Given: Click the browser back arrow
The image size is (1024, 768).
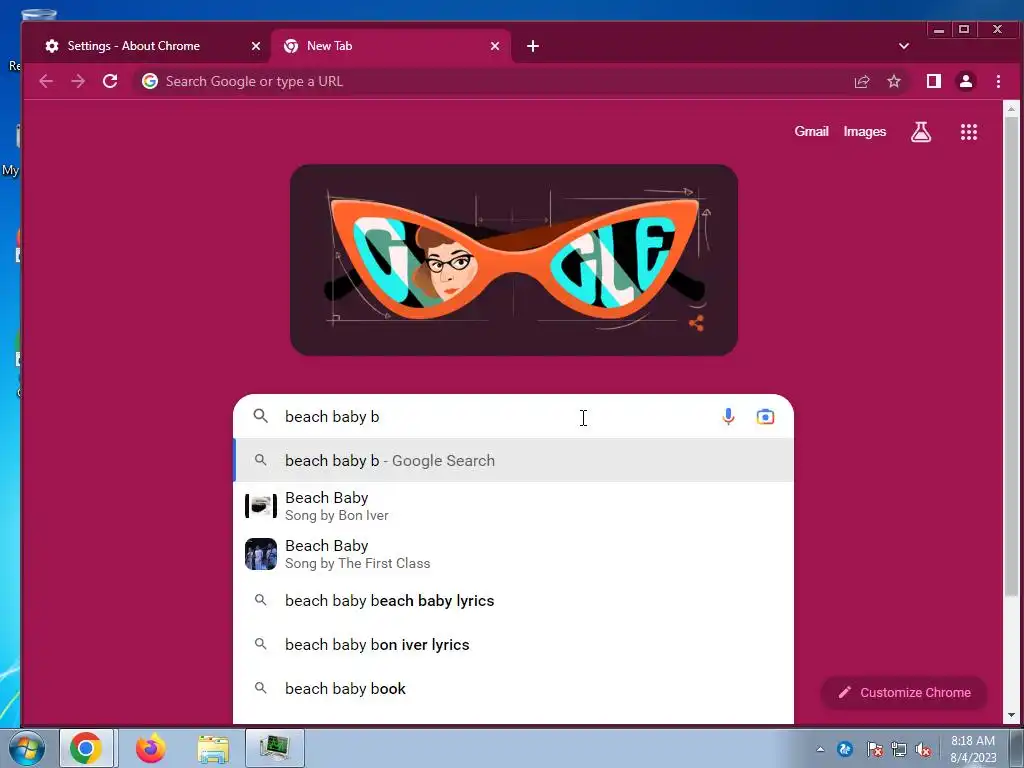Looking at the screenshot, I should (46, 81).
